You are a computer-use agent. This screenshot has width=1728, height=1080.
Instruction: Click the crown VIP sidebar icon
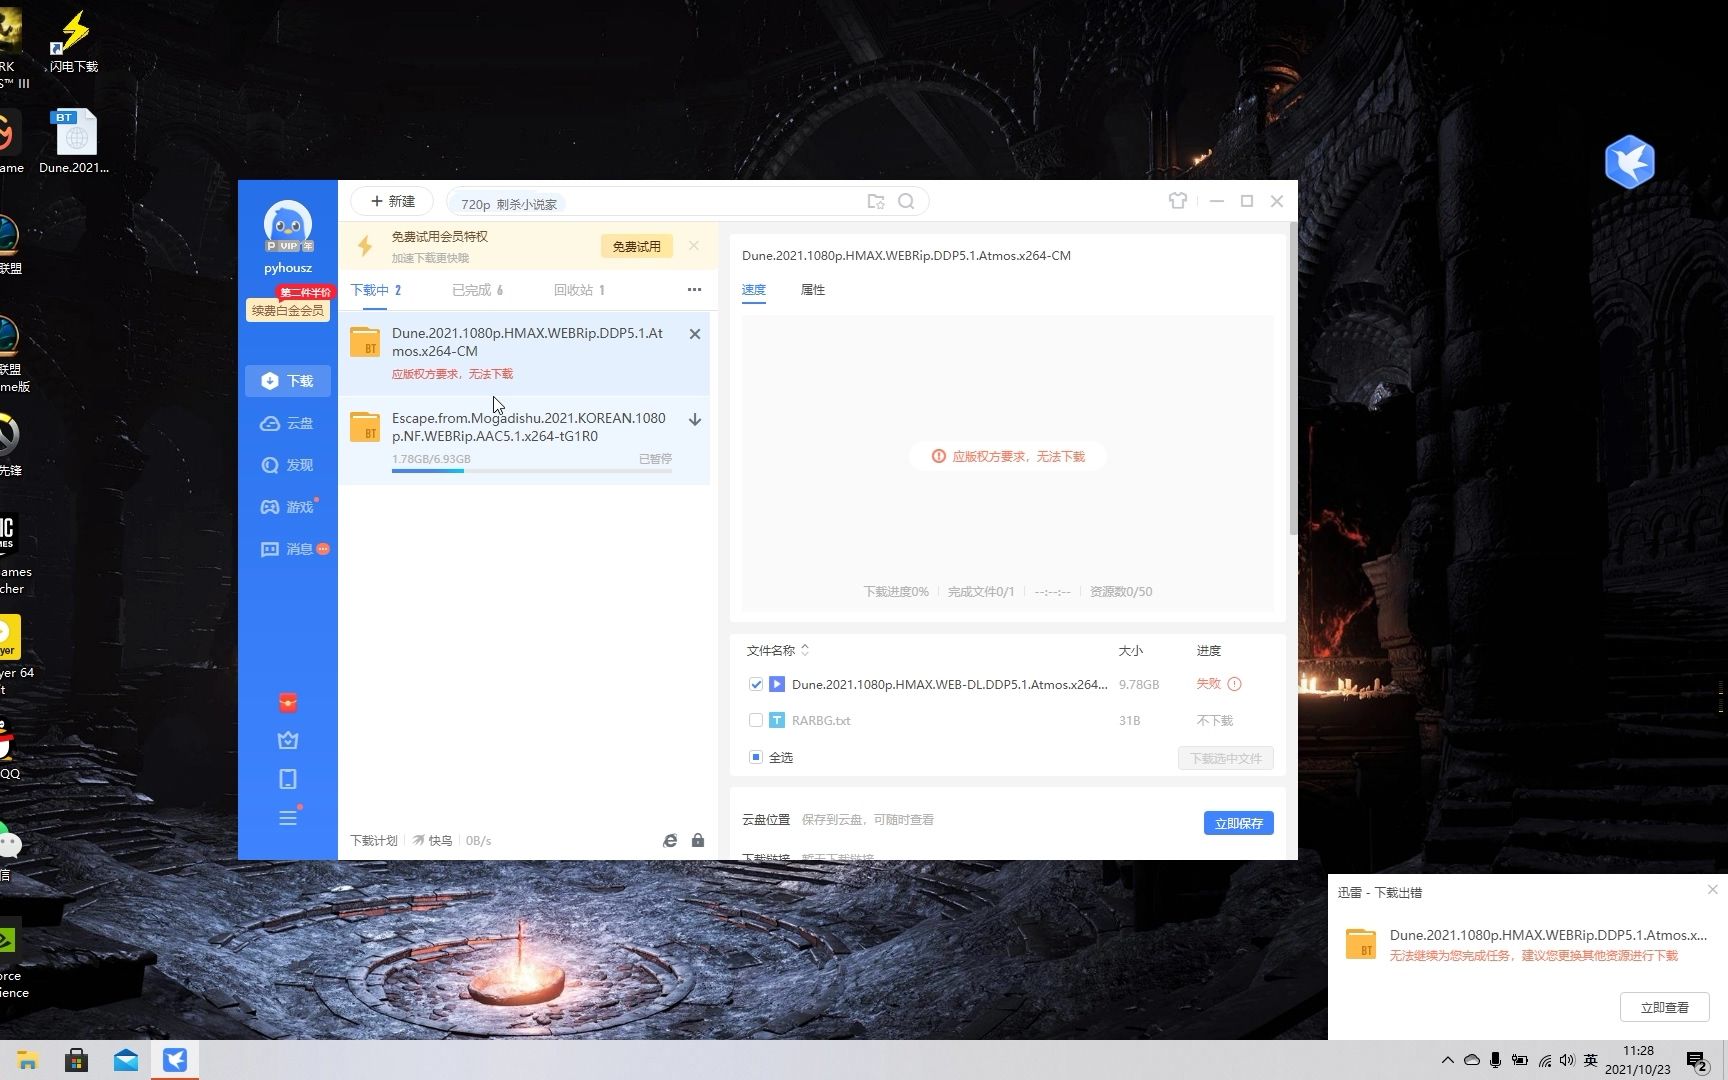click(288, 741)
